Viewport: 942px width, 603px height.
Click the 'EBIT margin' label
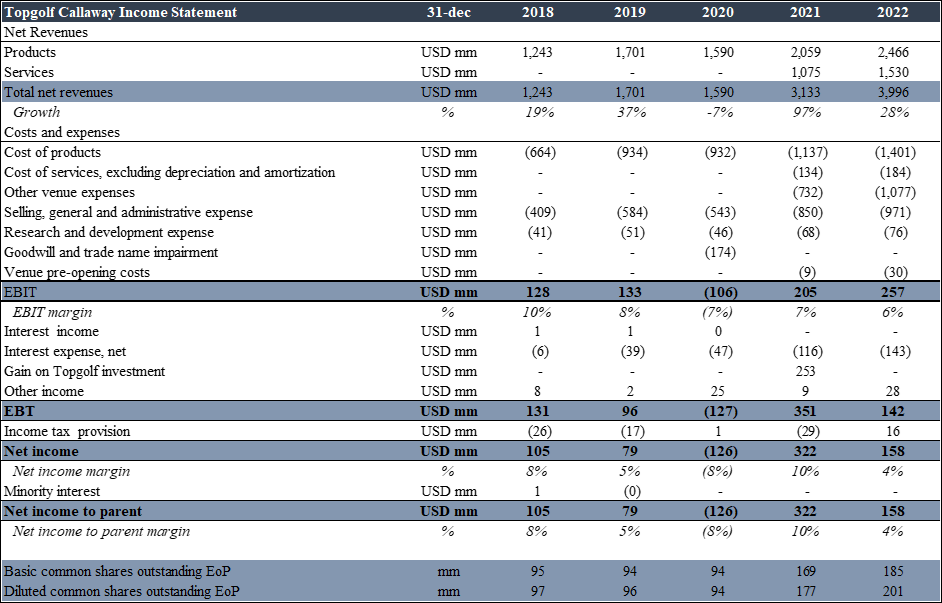tap(52, 312)
